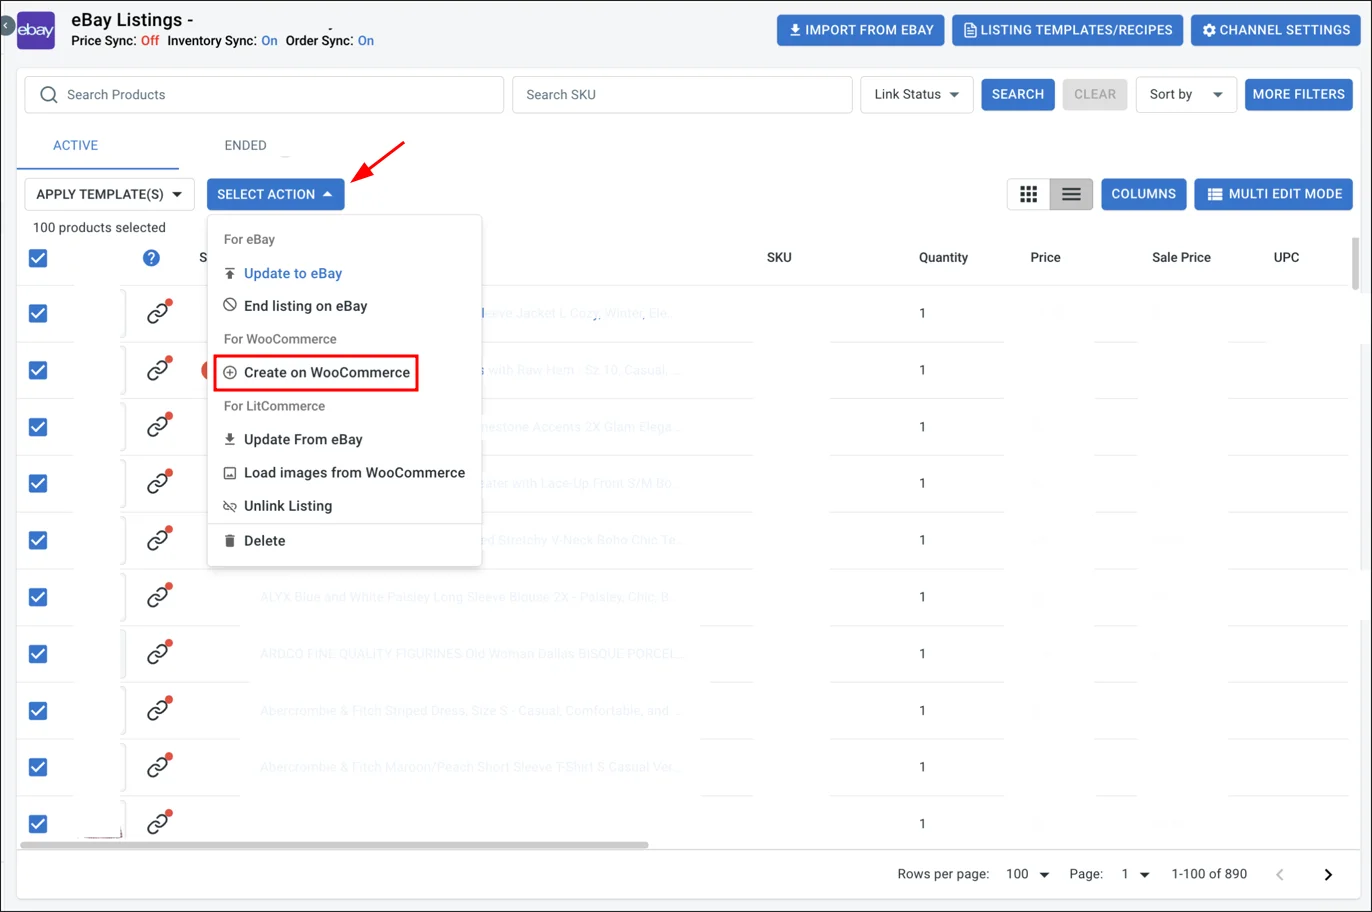Click the gear icon in Channel Settings
This screenshot has height=912, width=1372.
tap(1209, 30)
